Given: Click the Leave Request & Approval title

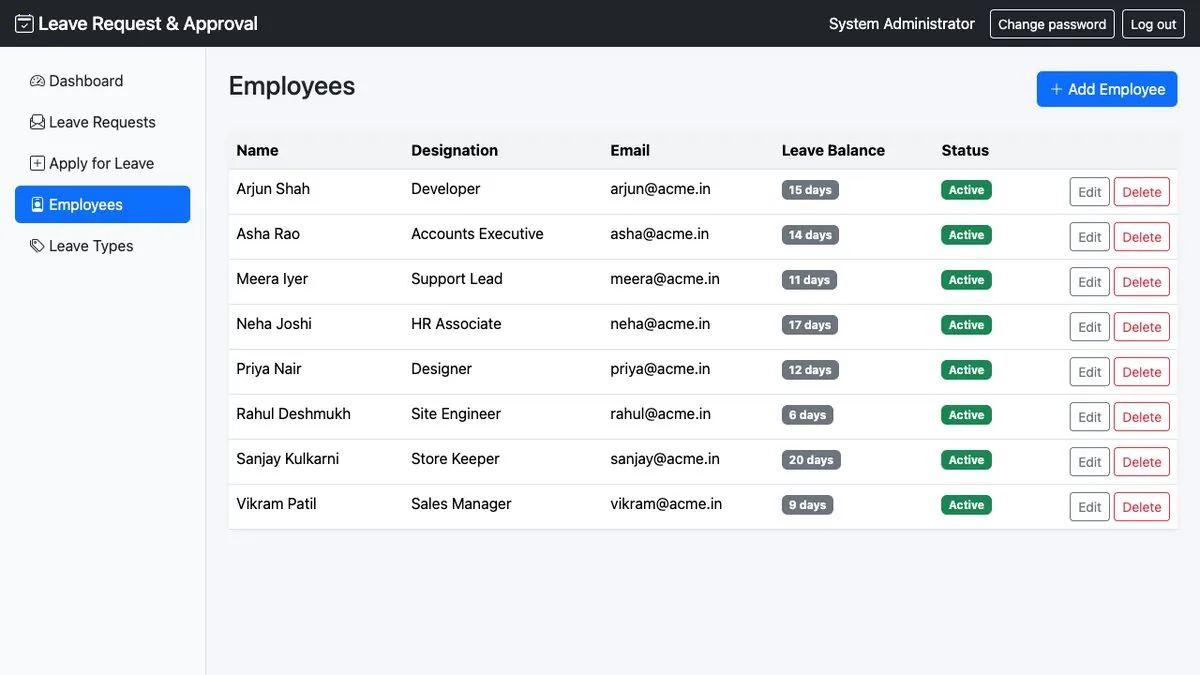Looking at the screenshot, I should [x=148, y=23].
